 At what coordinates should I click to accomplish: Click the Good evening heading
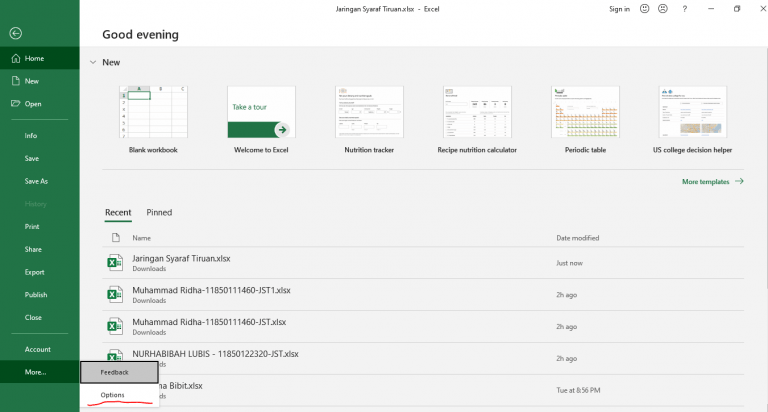(140, 34)
